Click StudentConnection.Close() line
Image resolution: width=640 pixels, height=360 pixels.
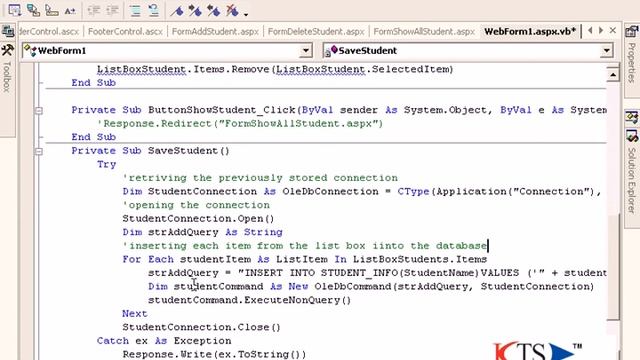[202, 327]
